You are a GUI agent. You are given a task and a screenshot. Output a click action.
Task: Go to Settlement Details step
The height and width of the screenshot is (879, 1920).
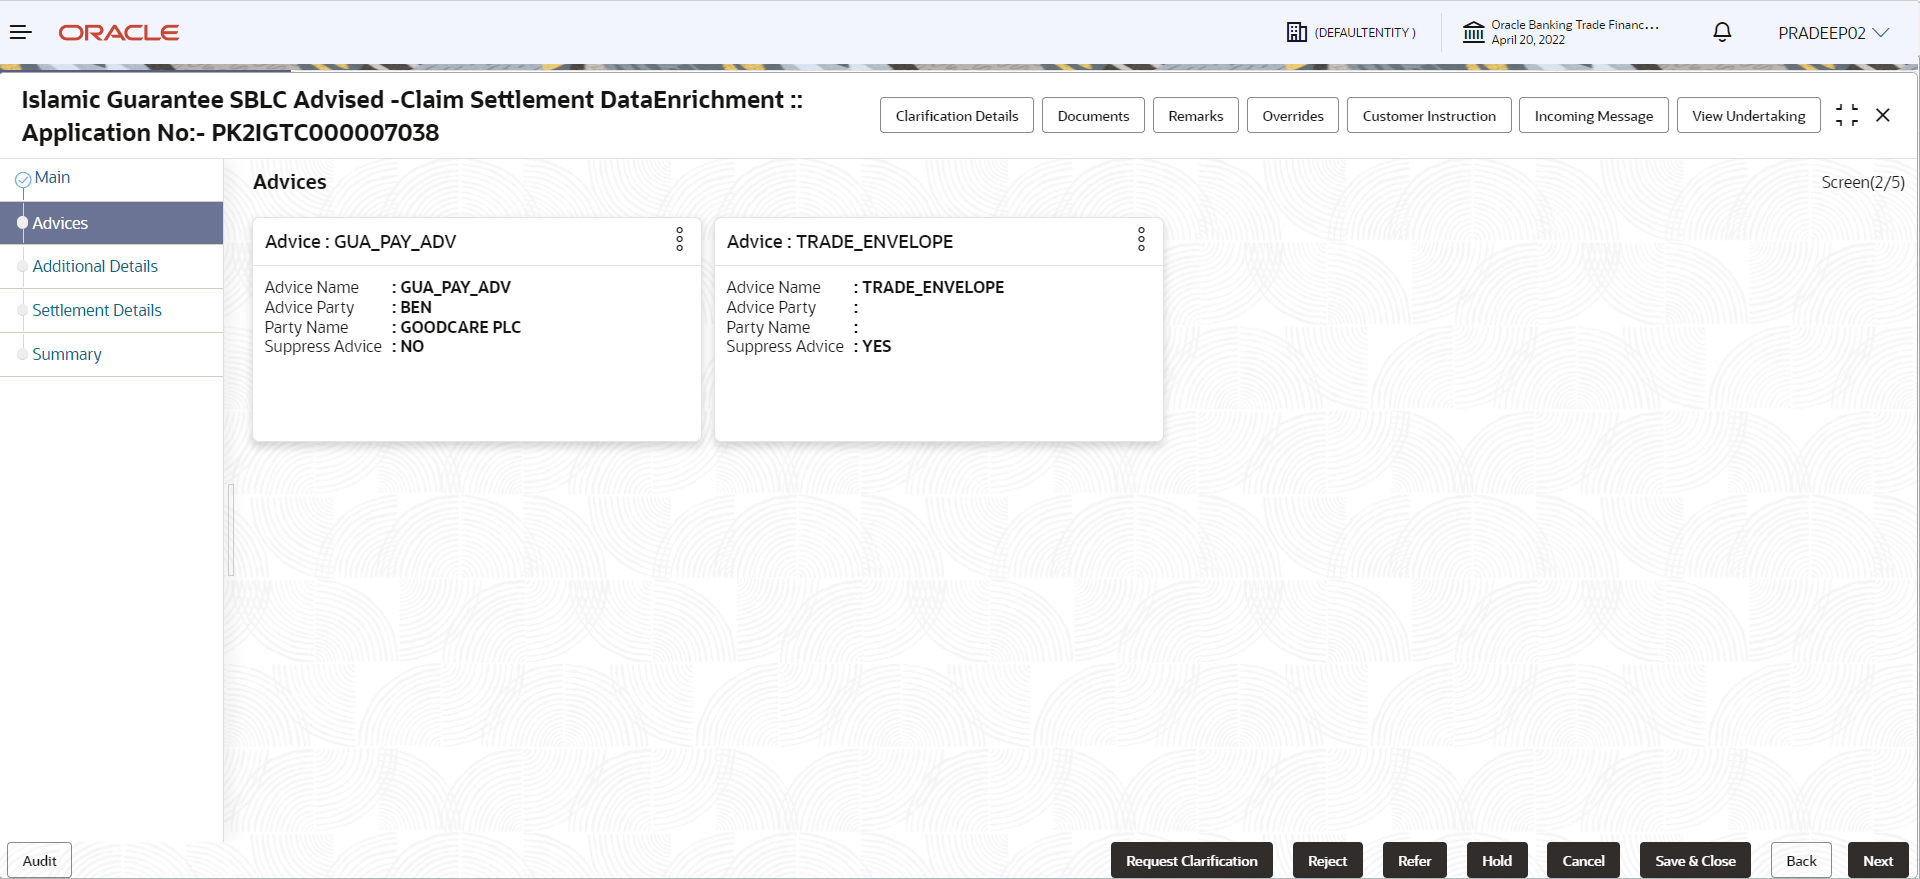pos(97,310)
